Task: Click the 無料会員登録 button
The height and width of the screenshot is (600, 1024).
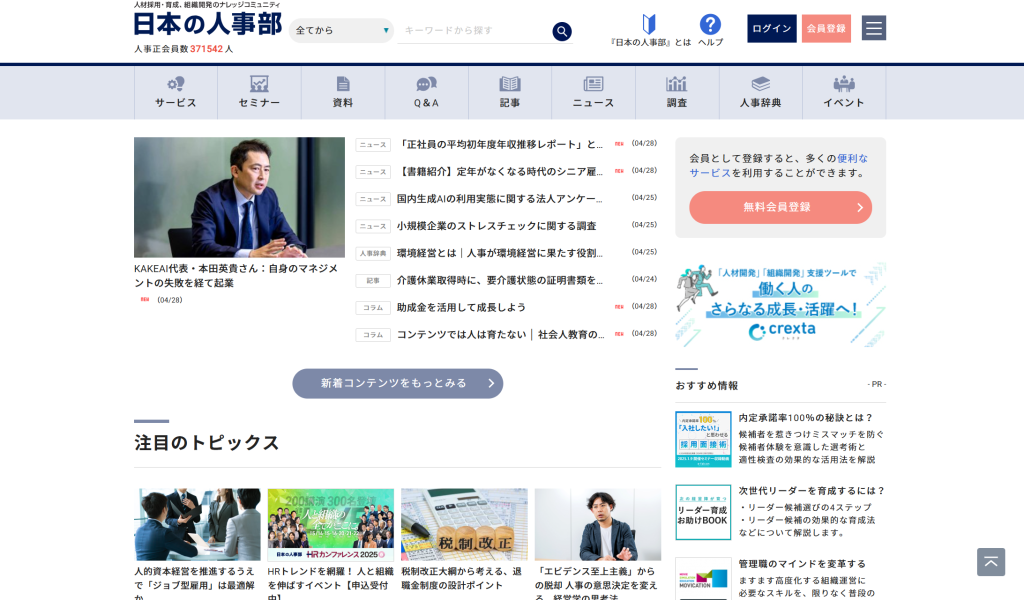Action: 780,208
